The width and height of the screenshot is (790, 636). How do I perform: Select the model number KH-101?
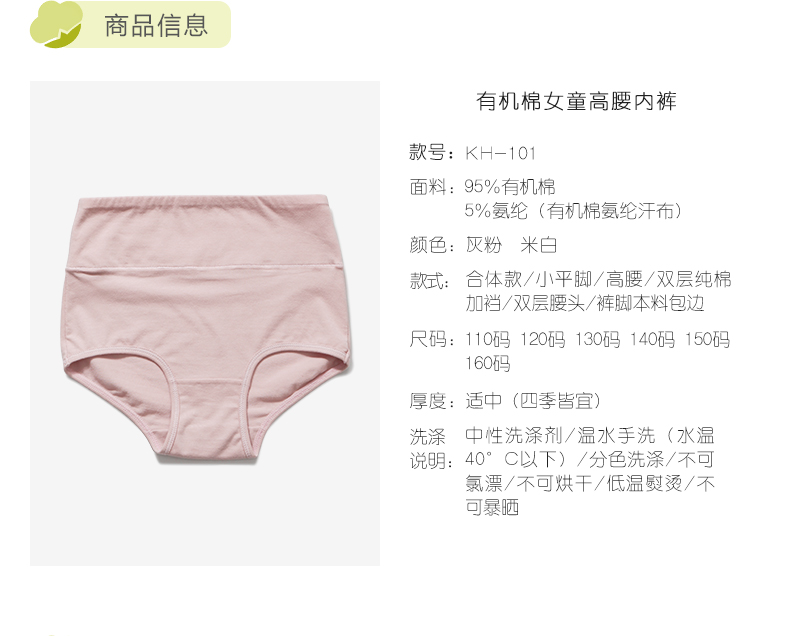[501, 153]
